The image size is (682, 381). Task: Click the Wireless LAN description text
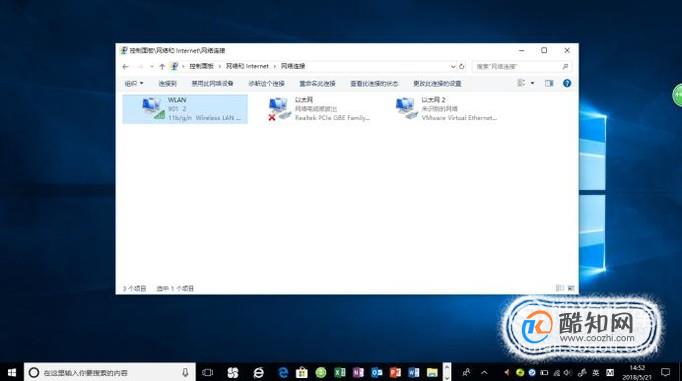(204, 118)
